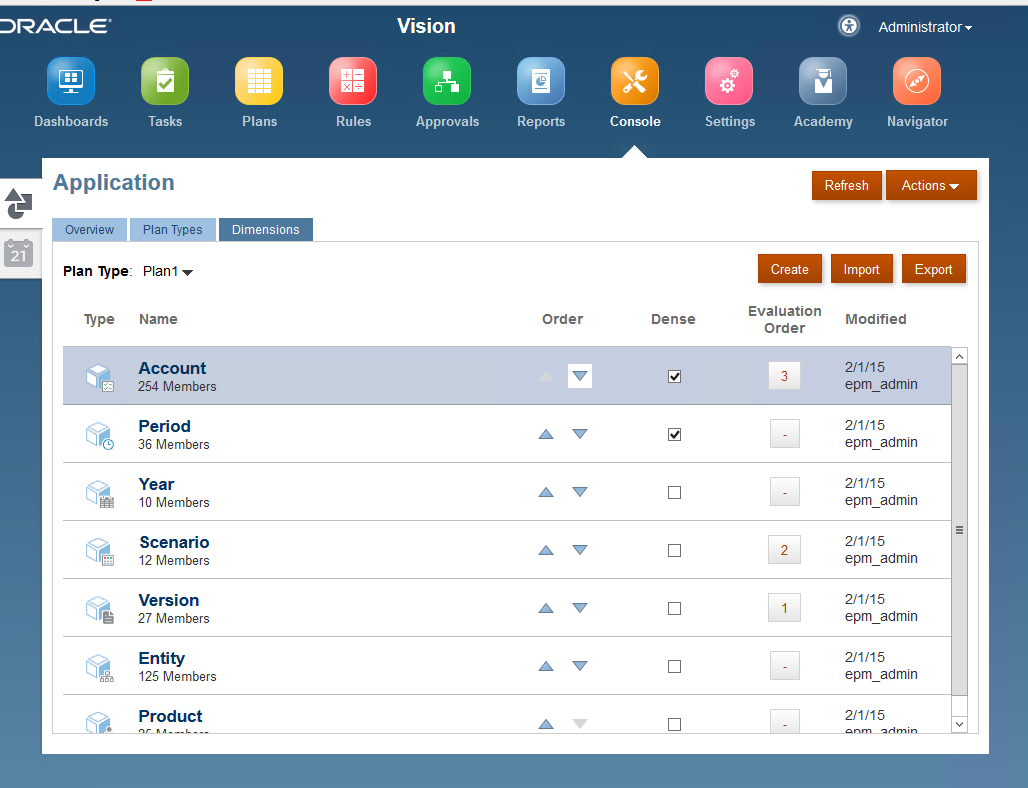Click the Period dimension cube icon

(x=100, y=435)
